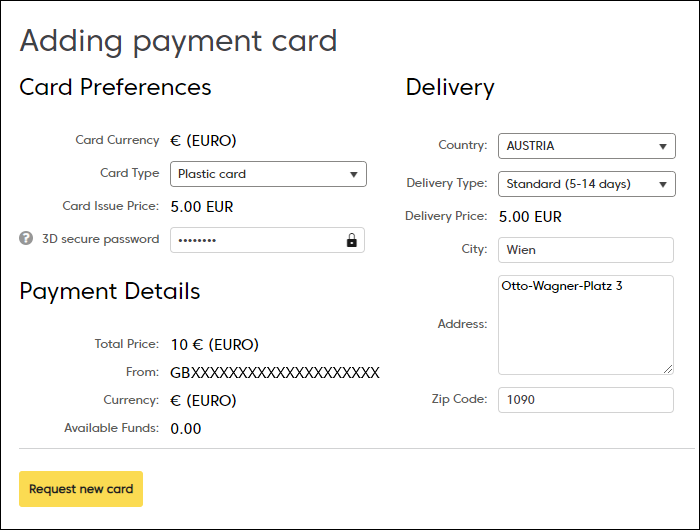
Task: Click the GBXXXX account number text
Action: [x=275, y=373]
